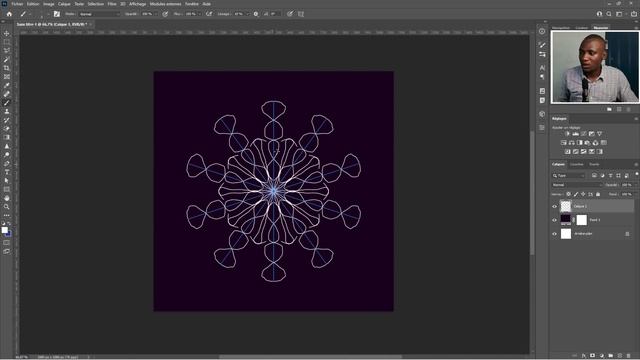Image resolution: width=640 pixels, height=360 pixels.
Task: Open the Modules externes menu
Action: pos(165,4)
